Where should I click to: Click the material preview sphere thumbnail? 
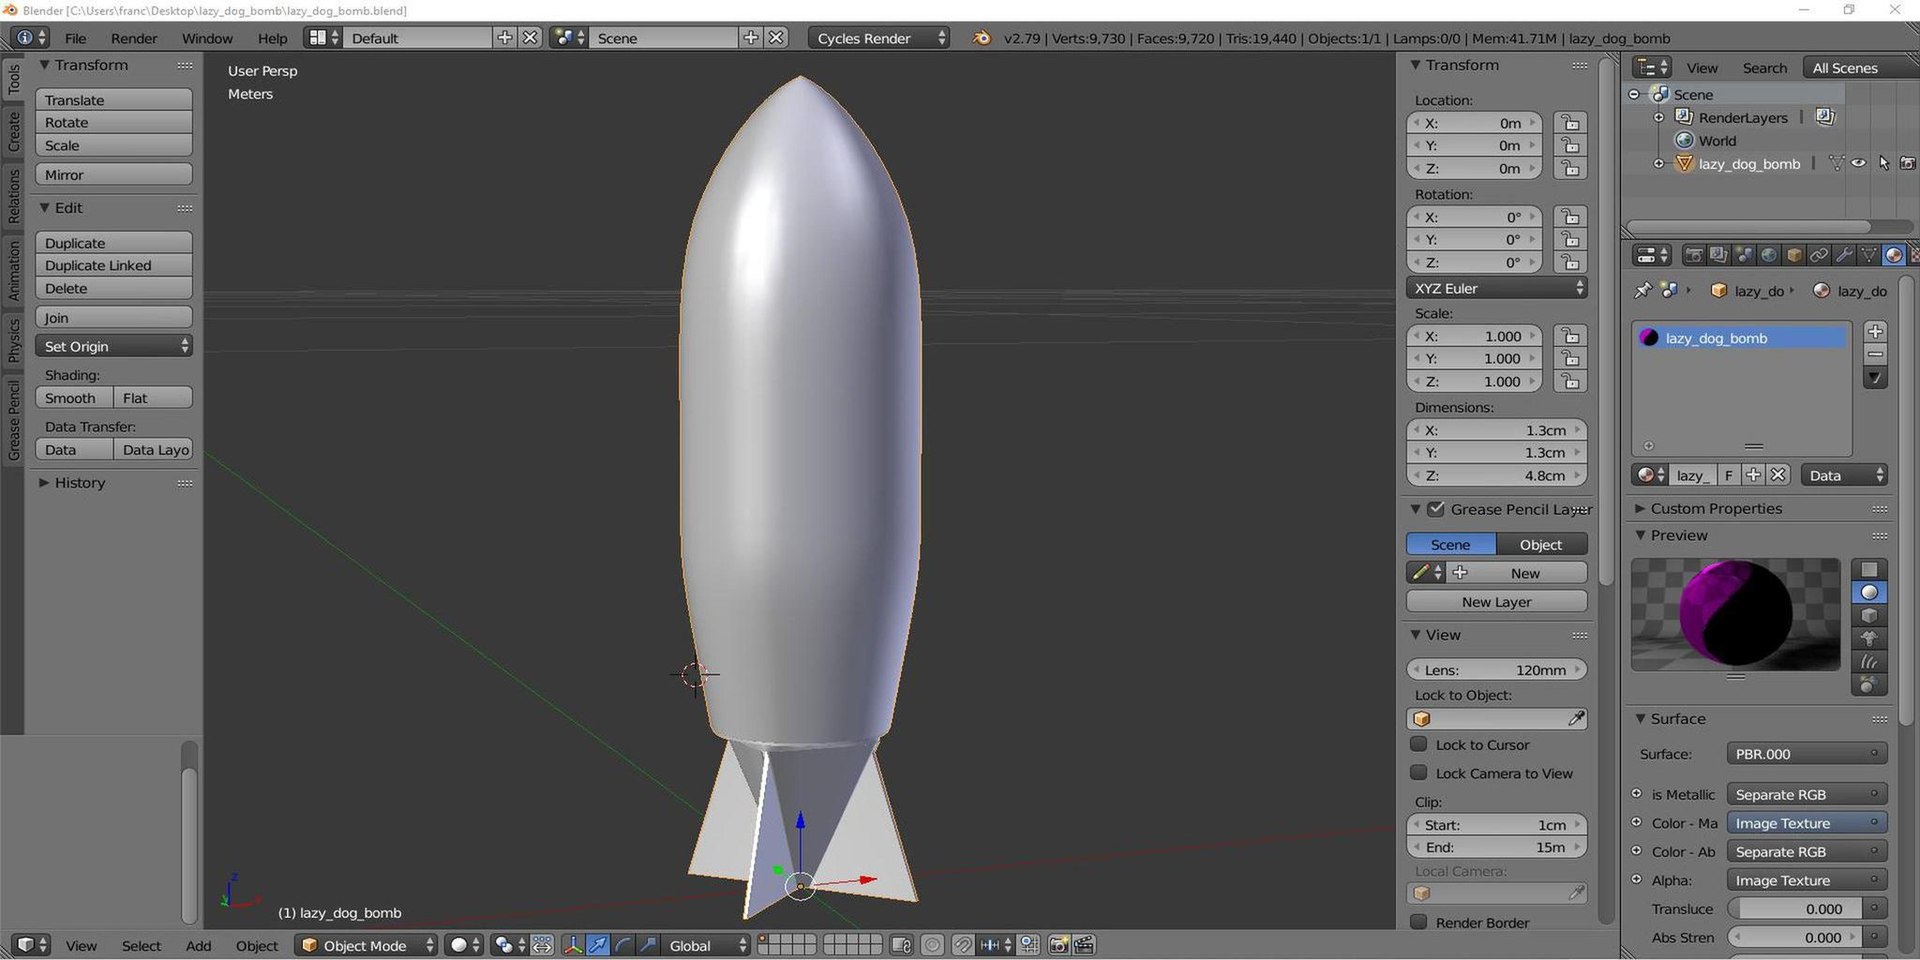1735,614
